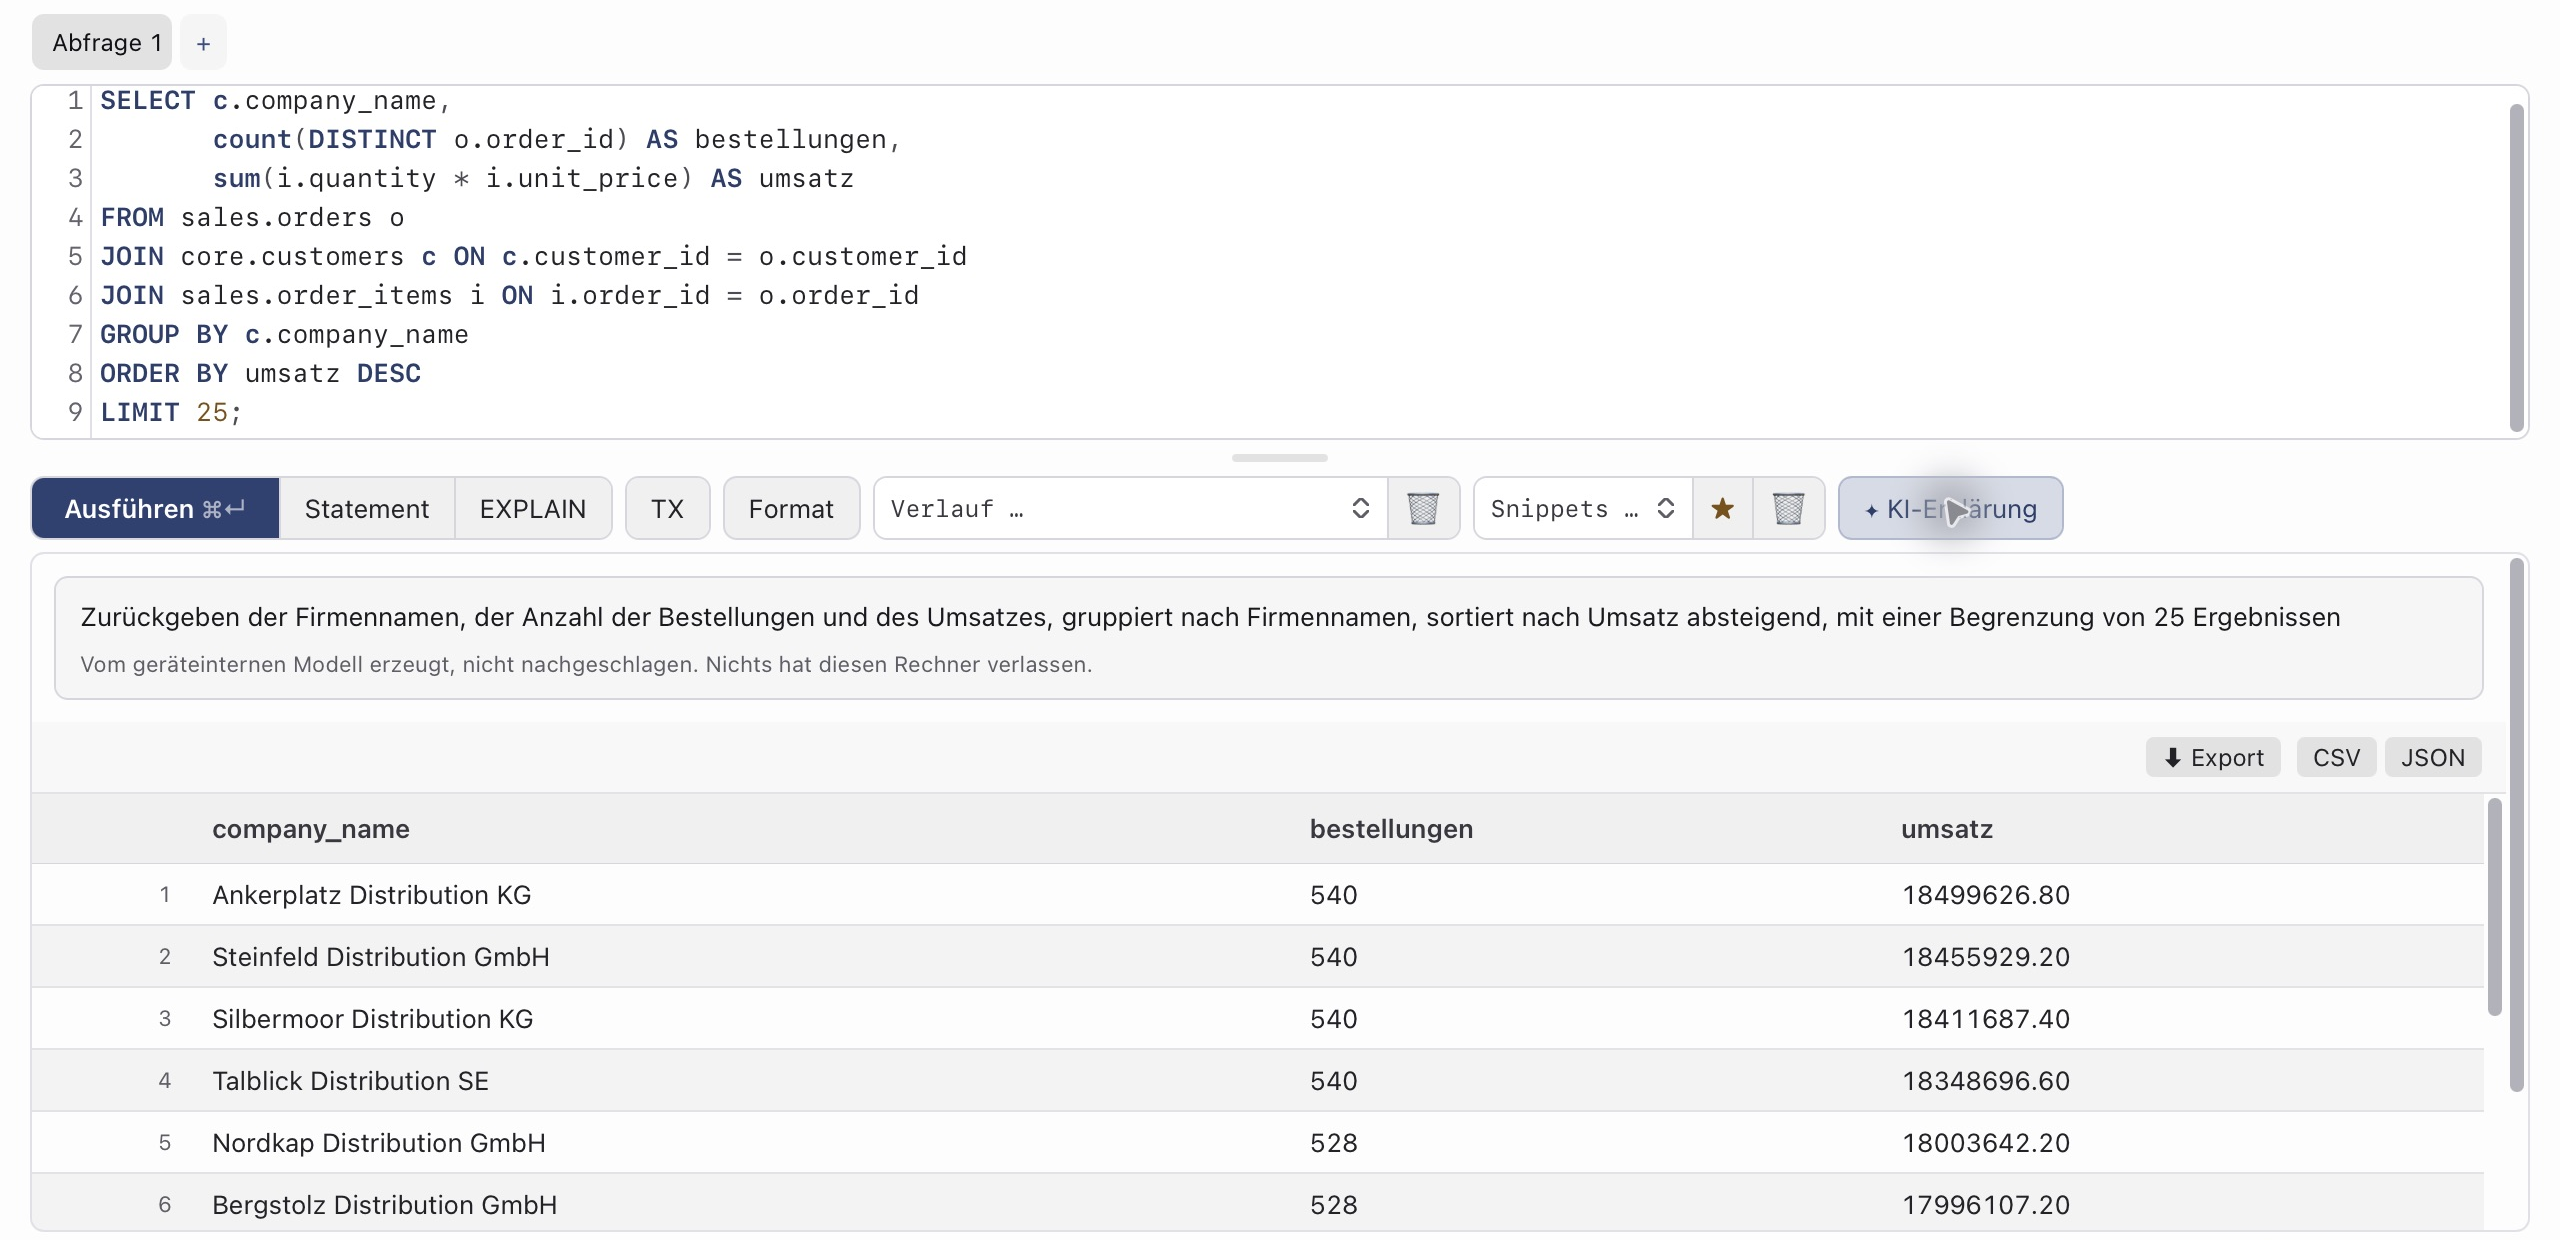Select the Statement execution mode
The height and width of the screenshot is (1240, 2560).
point(367,508)
